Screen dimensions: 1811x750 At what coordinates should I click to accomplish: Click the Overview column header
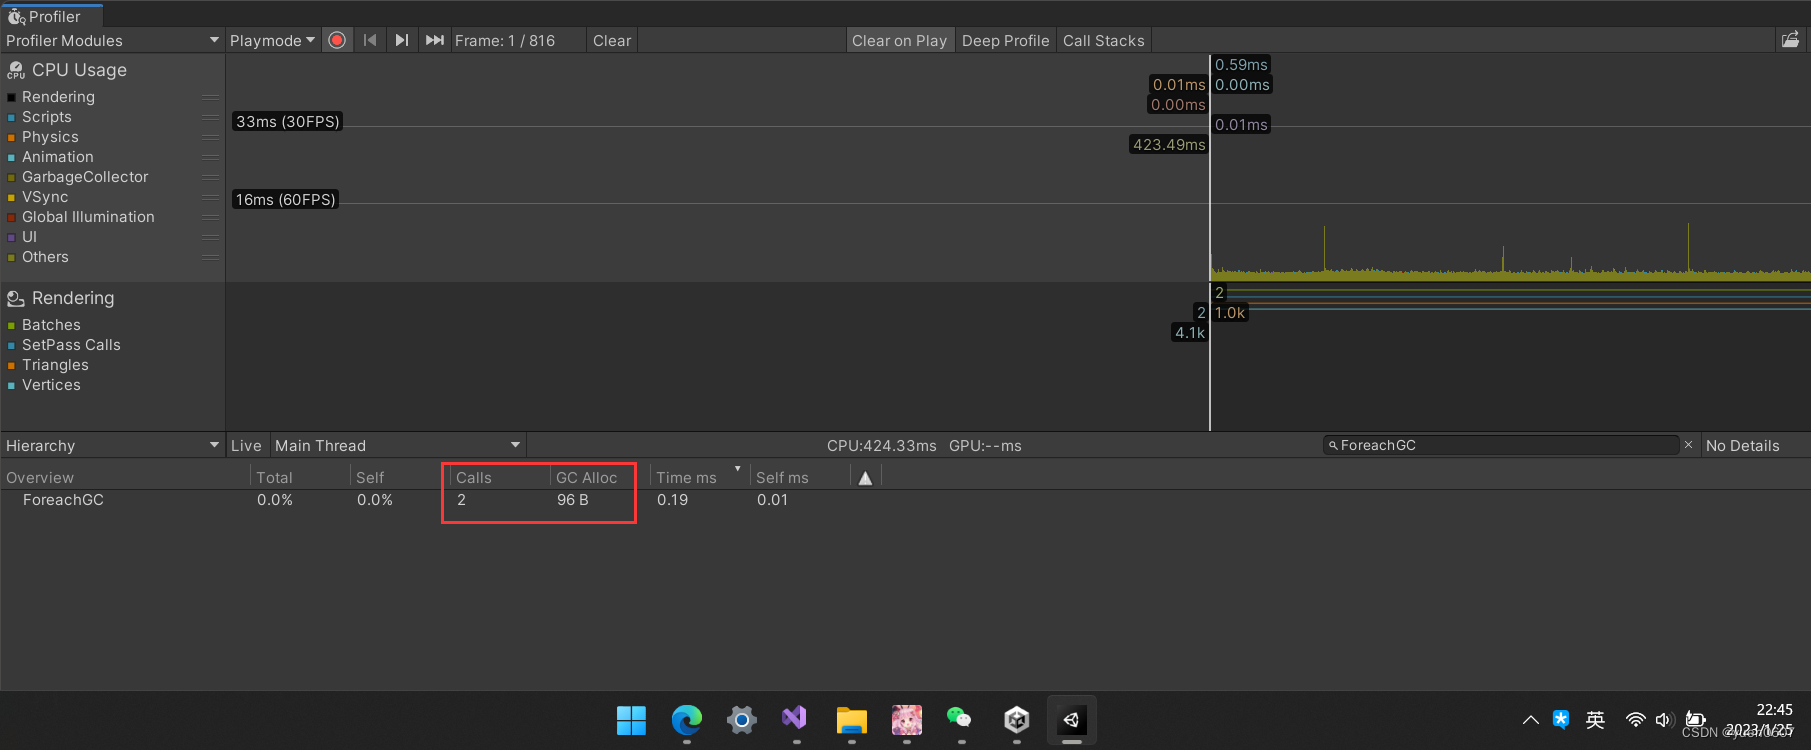(124, 478)
